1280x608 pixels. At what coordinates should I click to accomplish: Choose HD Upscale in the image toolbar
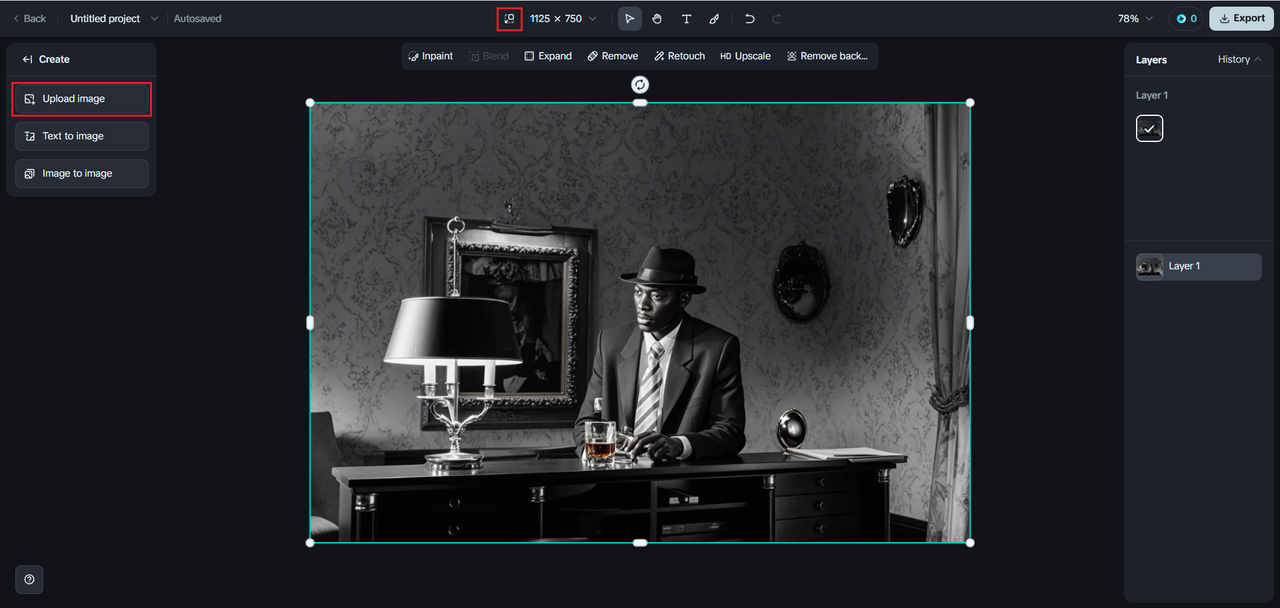pyautogui.click(x=746, y=56)
